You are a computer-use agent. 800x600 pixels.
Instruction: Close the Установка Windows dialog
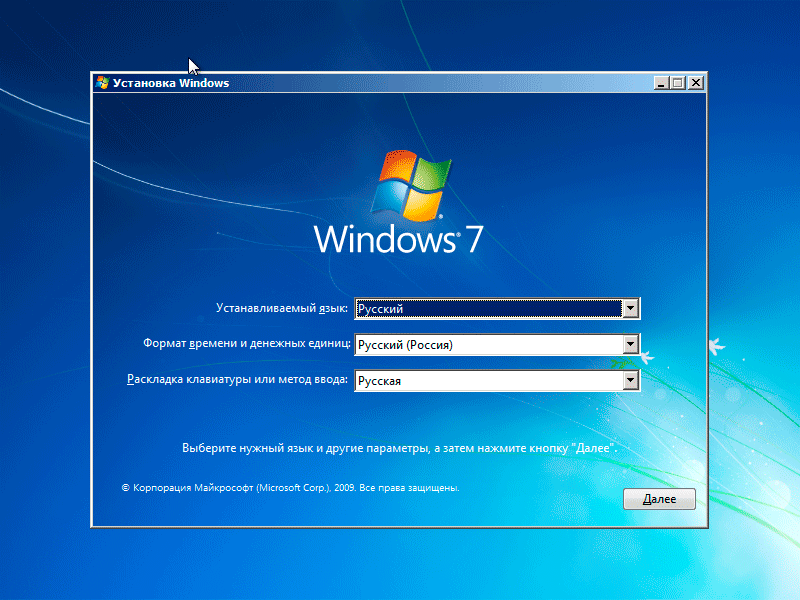click(695, 83)
